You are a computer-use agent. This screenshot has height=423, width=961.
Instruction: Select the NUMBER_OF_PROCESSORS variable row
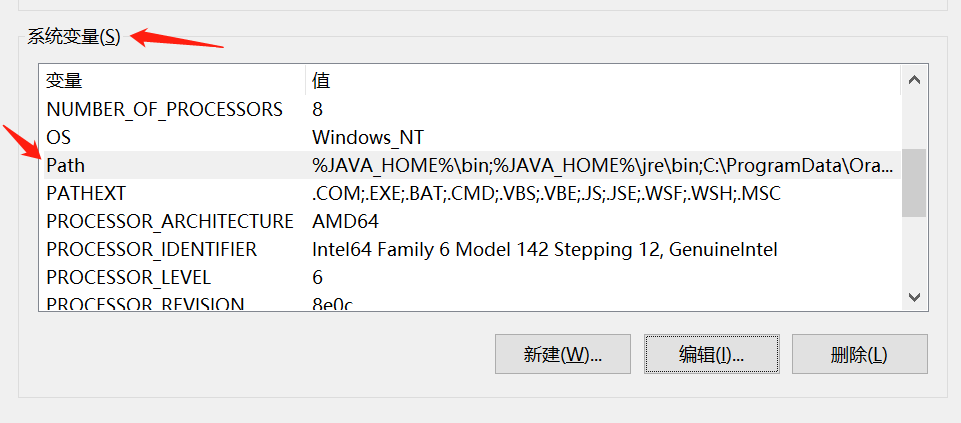pyautogui.click(x=165, y=109)
